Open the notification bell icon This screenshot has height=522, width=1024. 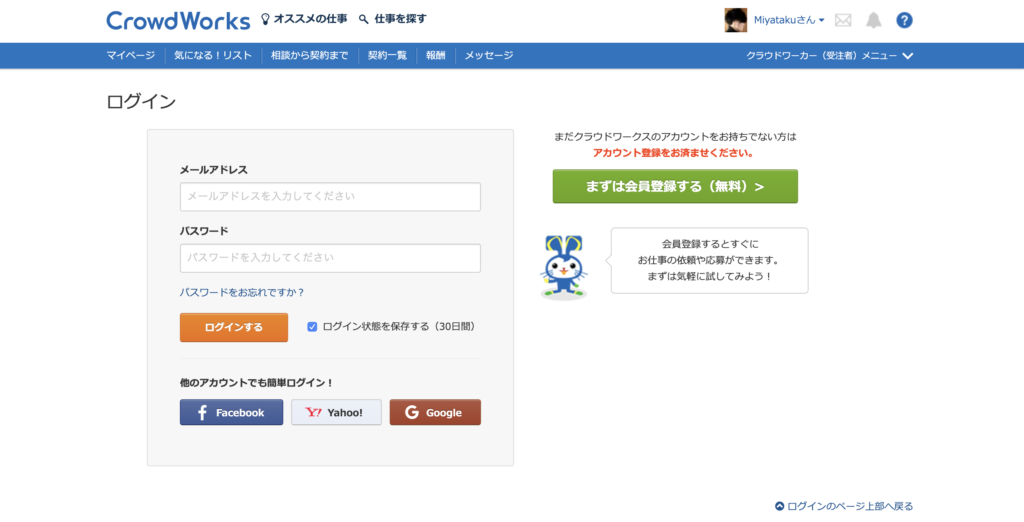pos(873,20)
